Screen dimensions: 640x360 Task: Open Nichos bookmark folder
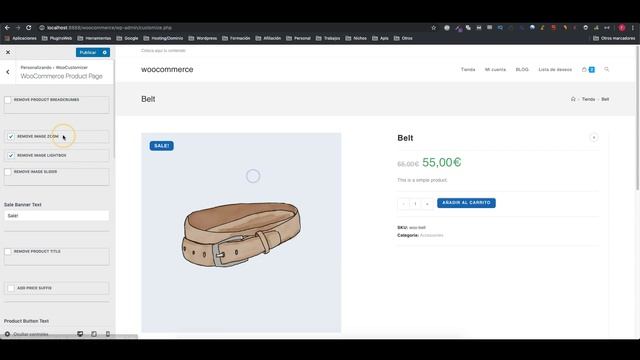click(356, 38)
